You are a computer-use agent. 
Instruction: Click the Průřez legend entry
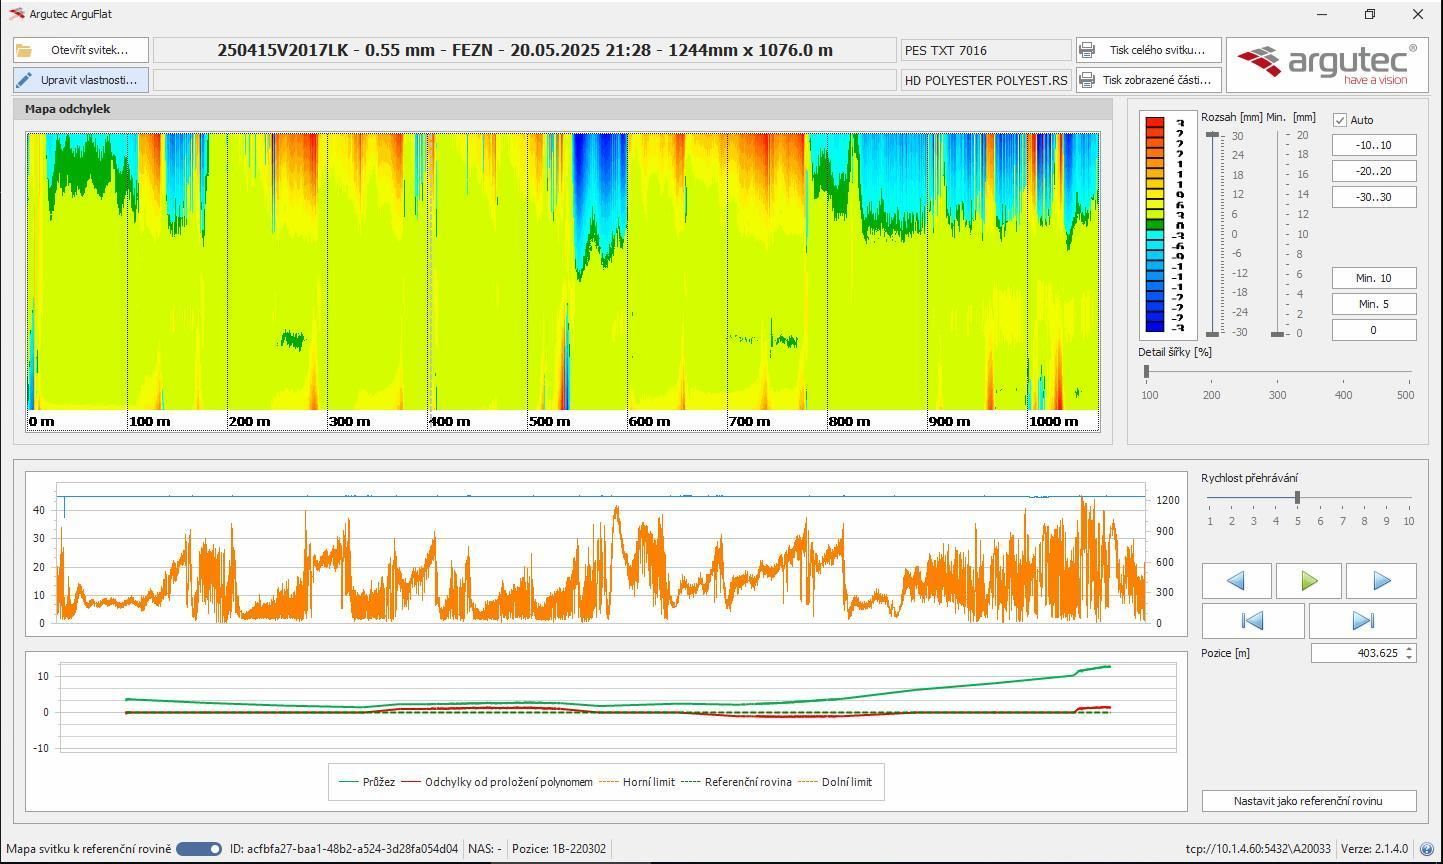[x=367, y=782]
